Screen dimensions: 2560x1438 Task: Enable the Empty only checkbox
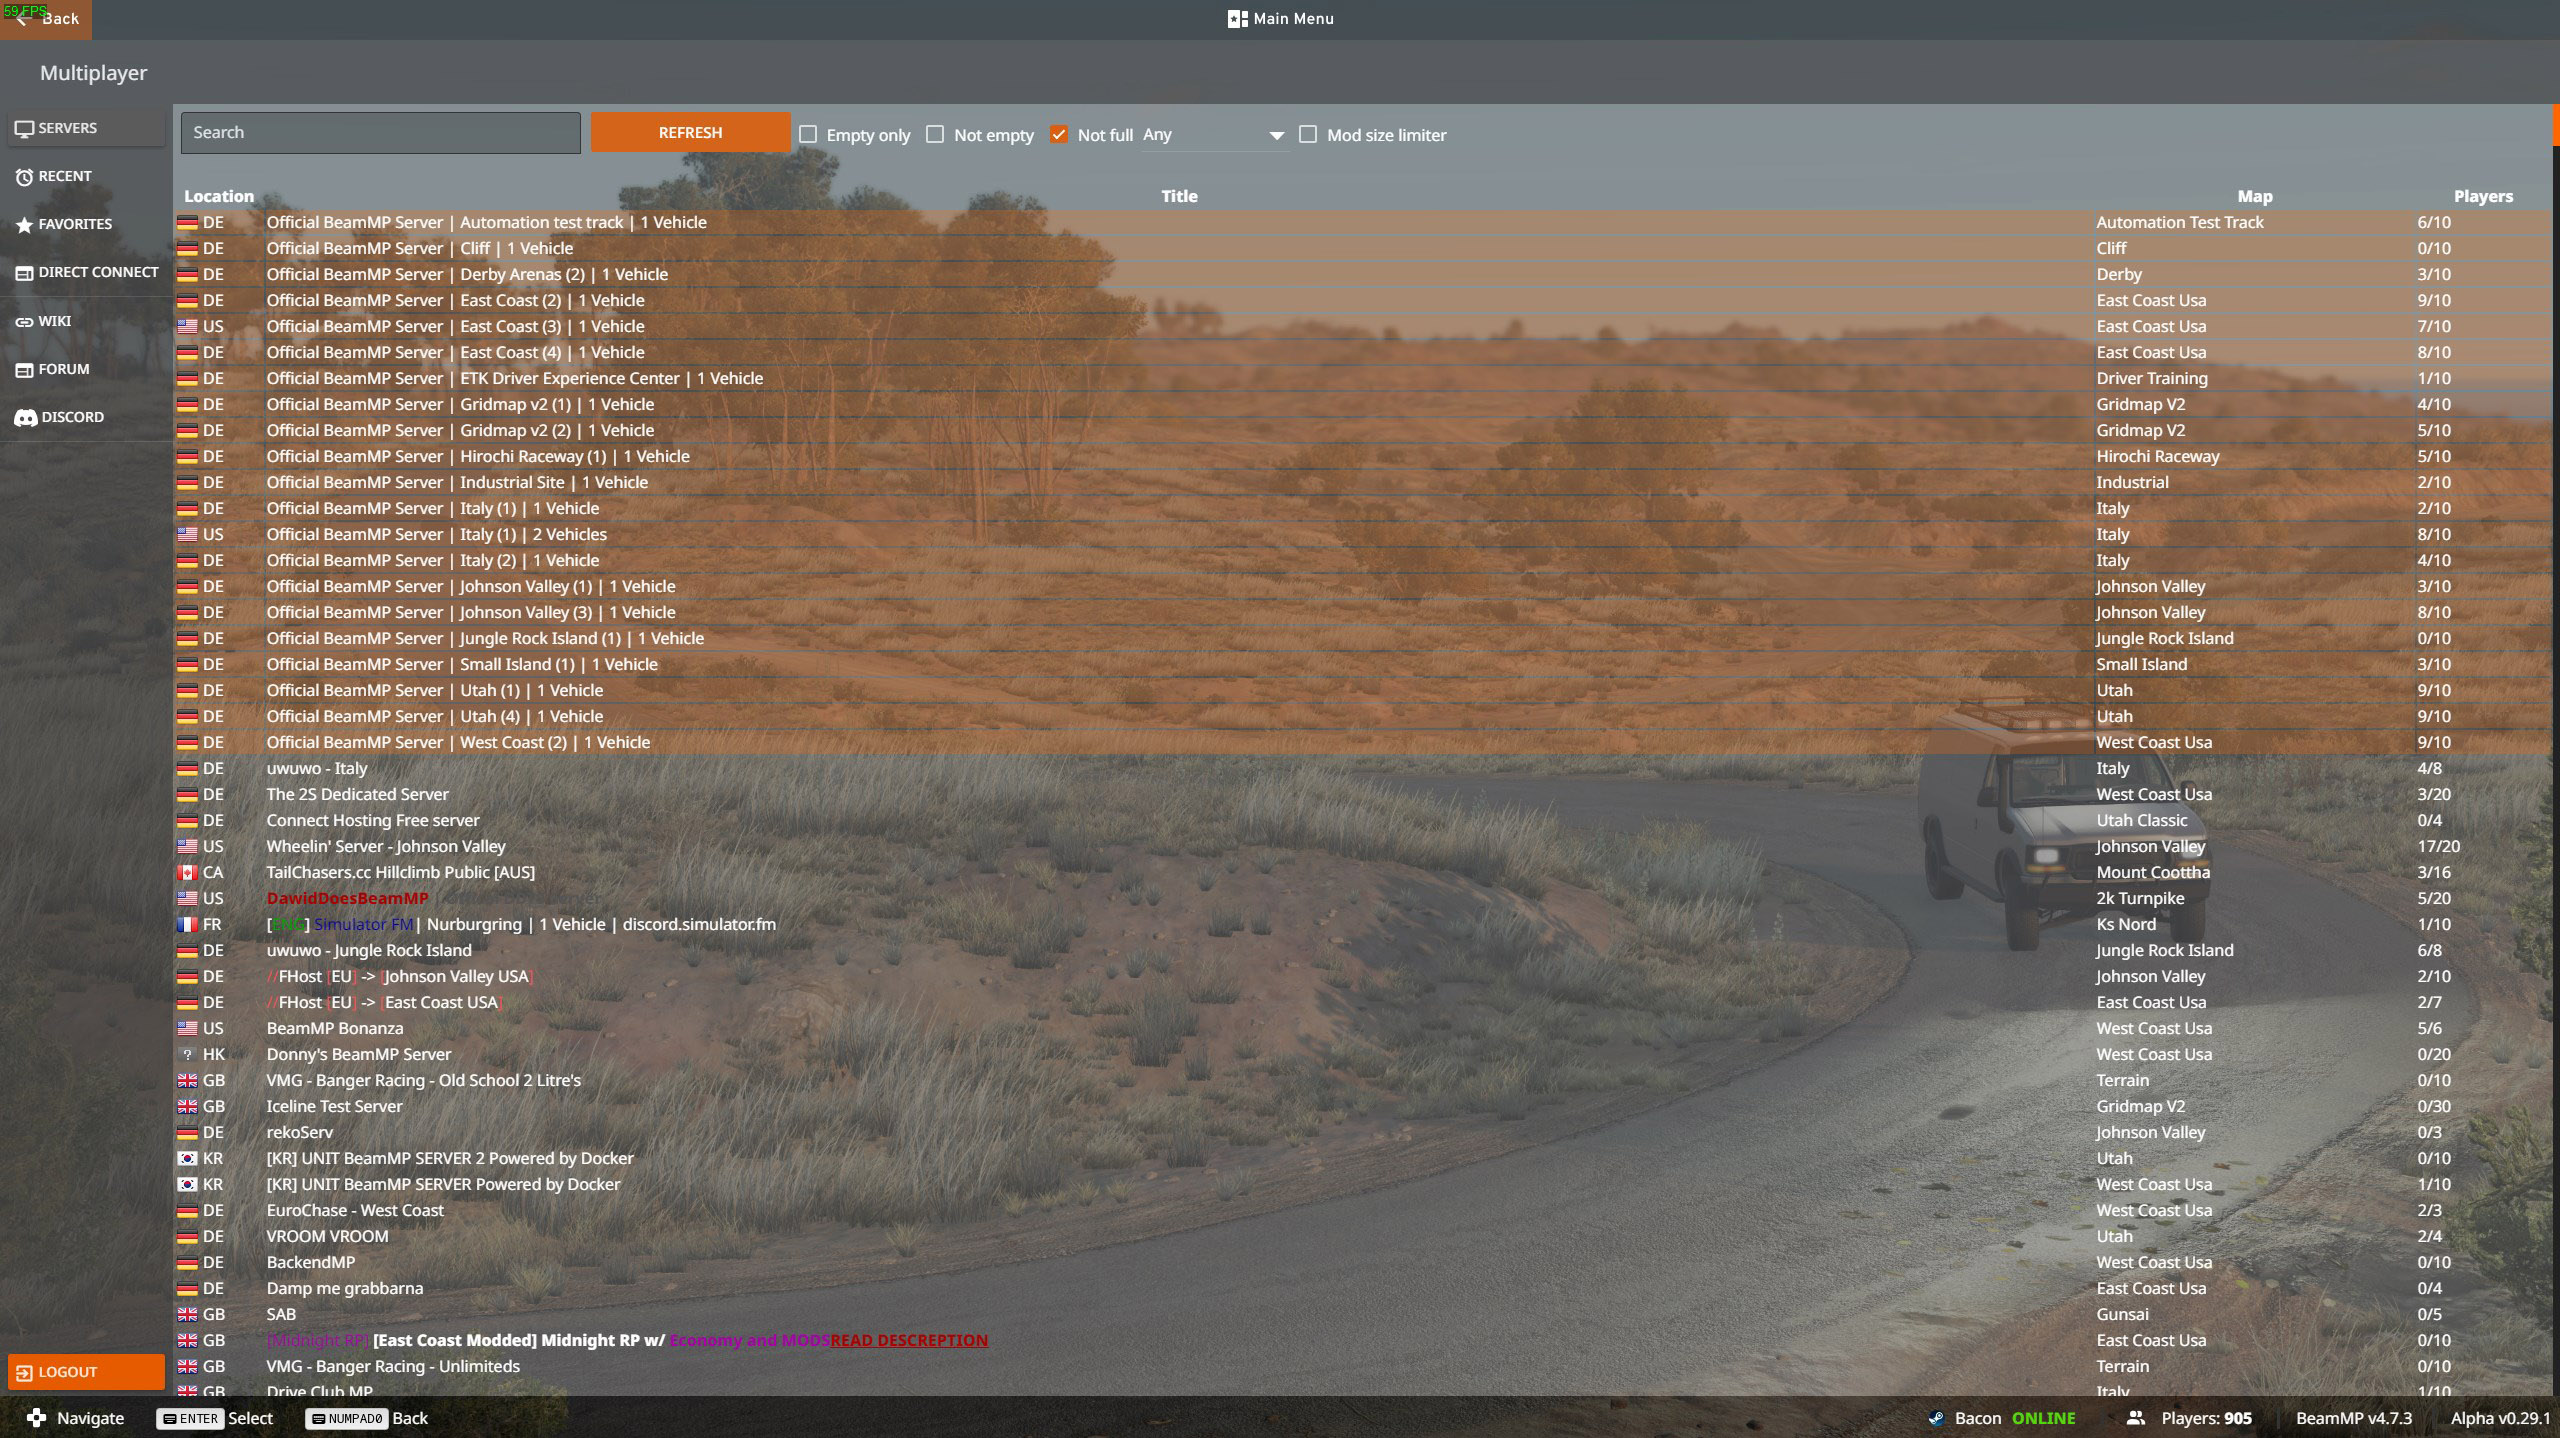808,134
